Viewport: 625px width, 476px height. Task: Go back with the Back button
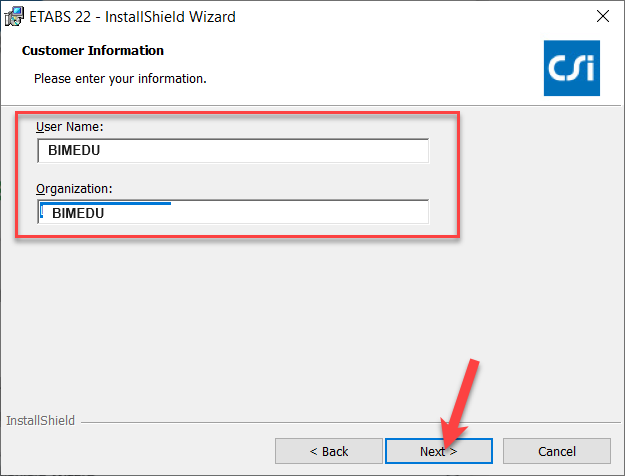(328, 451)
